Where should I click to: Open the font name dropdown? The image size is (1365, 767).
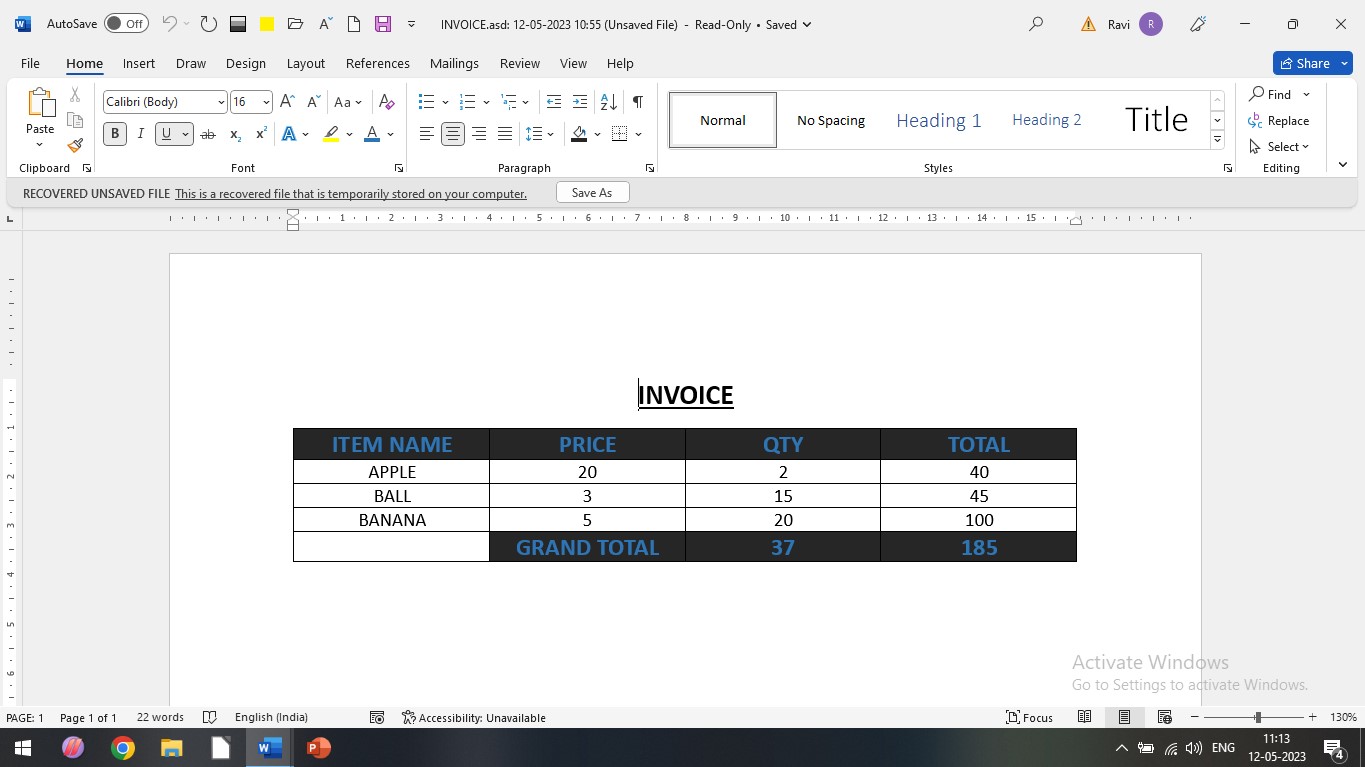pos(221,102)
